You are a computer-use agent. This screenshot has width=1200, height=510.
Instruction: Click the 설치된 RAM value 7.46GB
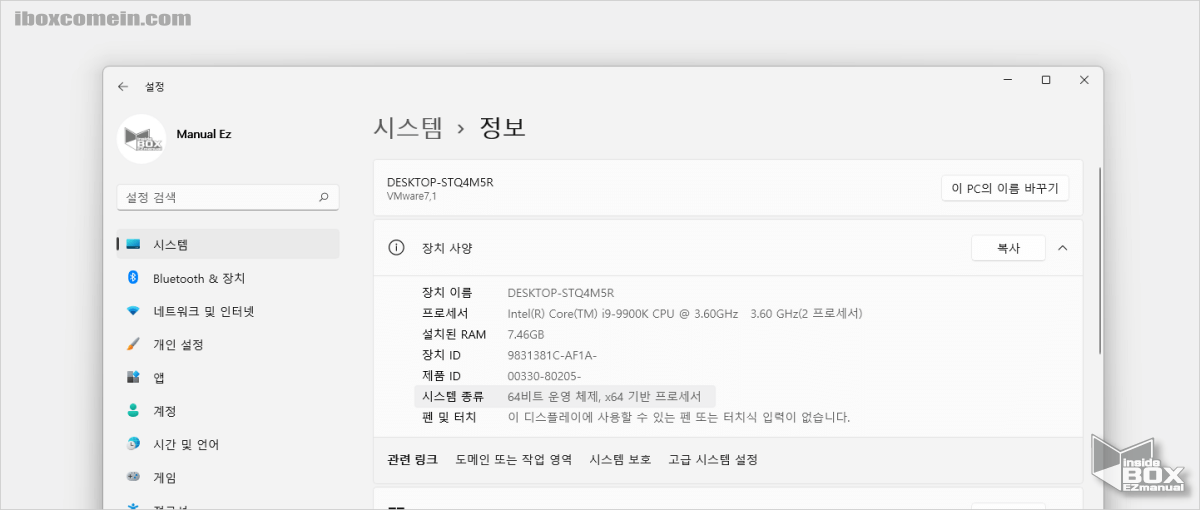pos(526,335)
